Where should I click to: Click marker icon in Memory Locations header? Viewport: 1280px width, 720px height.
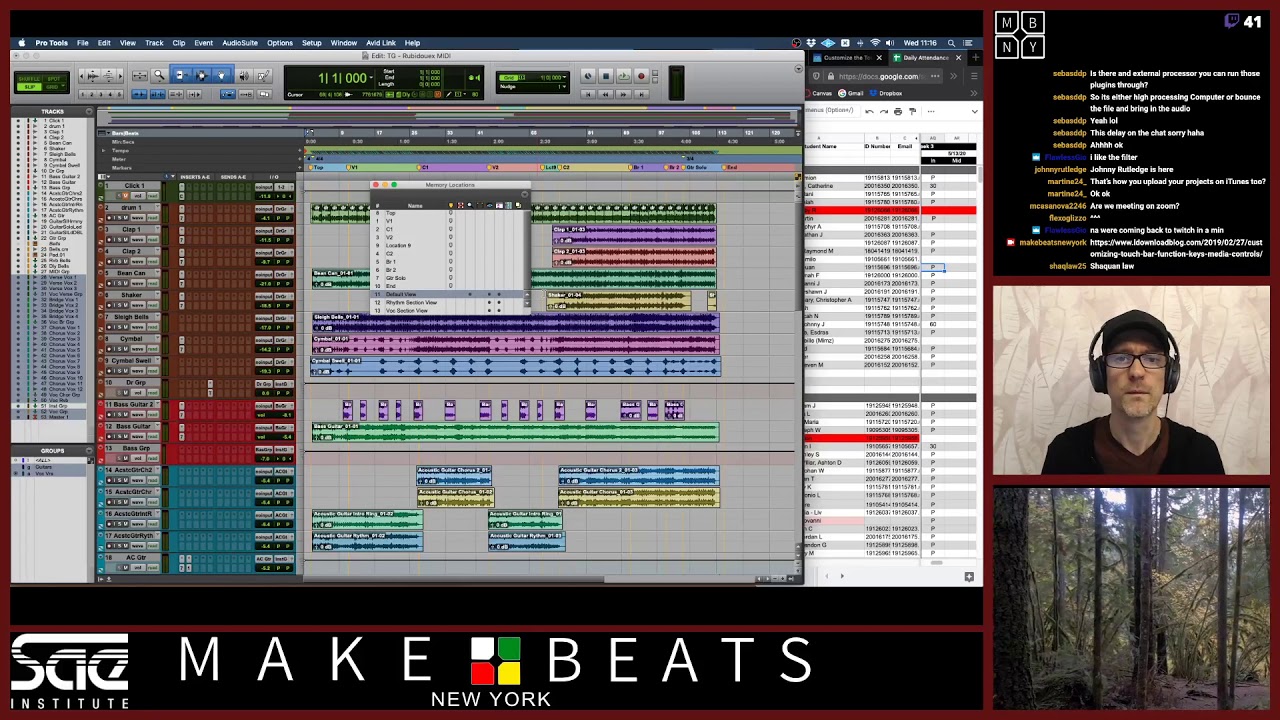451,205
